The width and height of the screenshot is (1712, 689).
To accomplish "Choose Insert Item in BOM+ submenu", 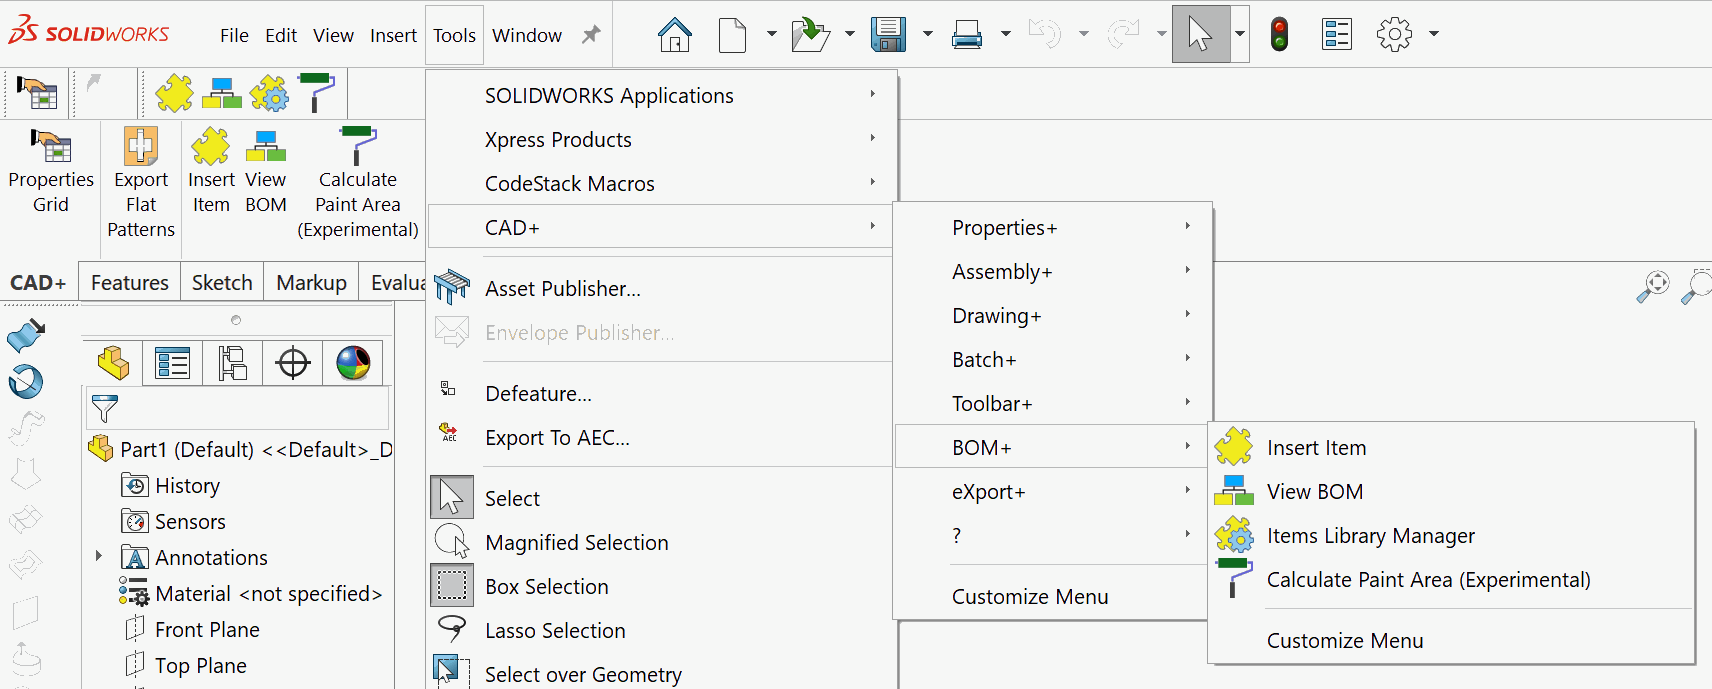I will 1451,448.
